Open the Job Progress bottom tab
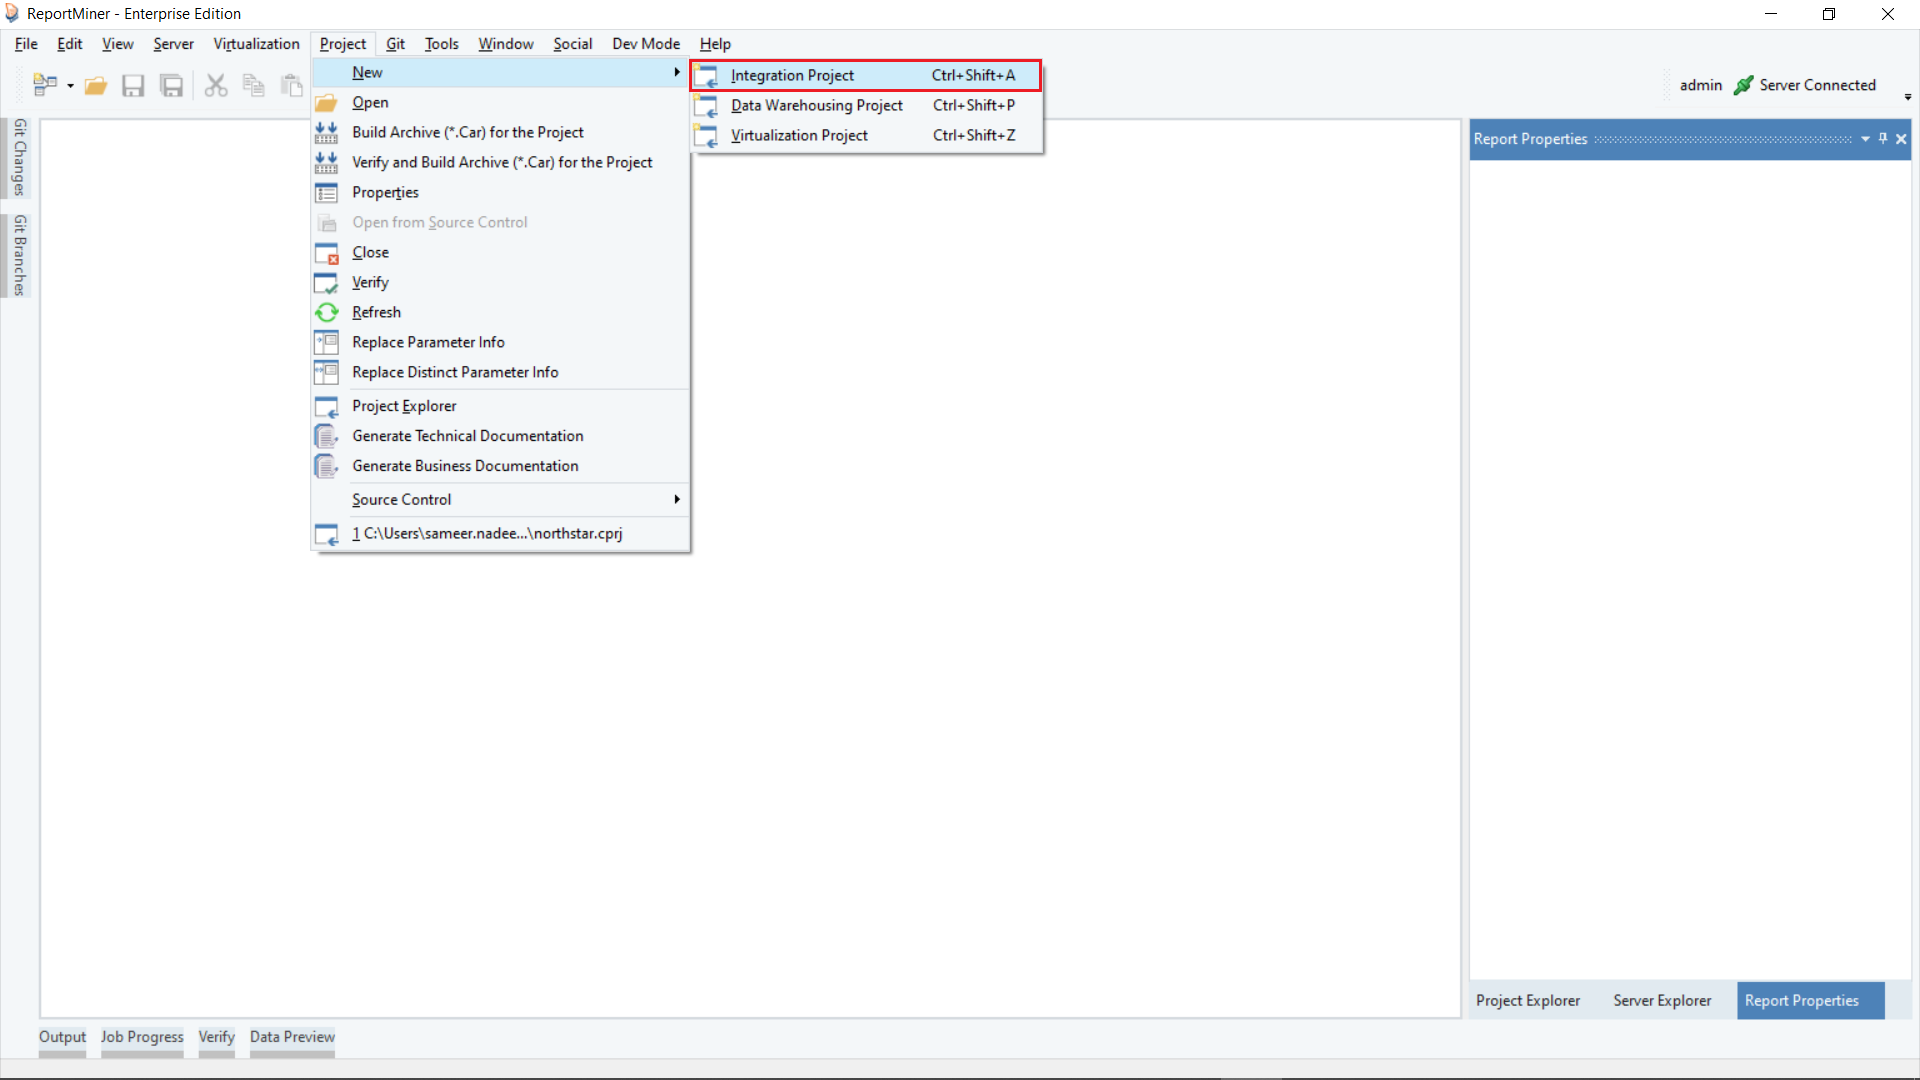The height and width of the screenshot is (1080, 1920). [x=142, y=1037]
